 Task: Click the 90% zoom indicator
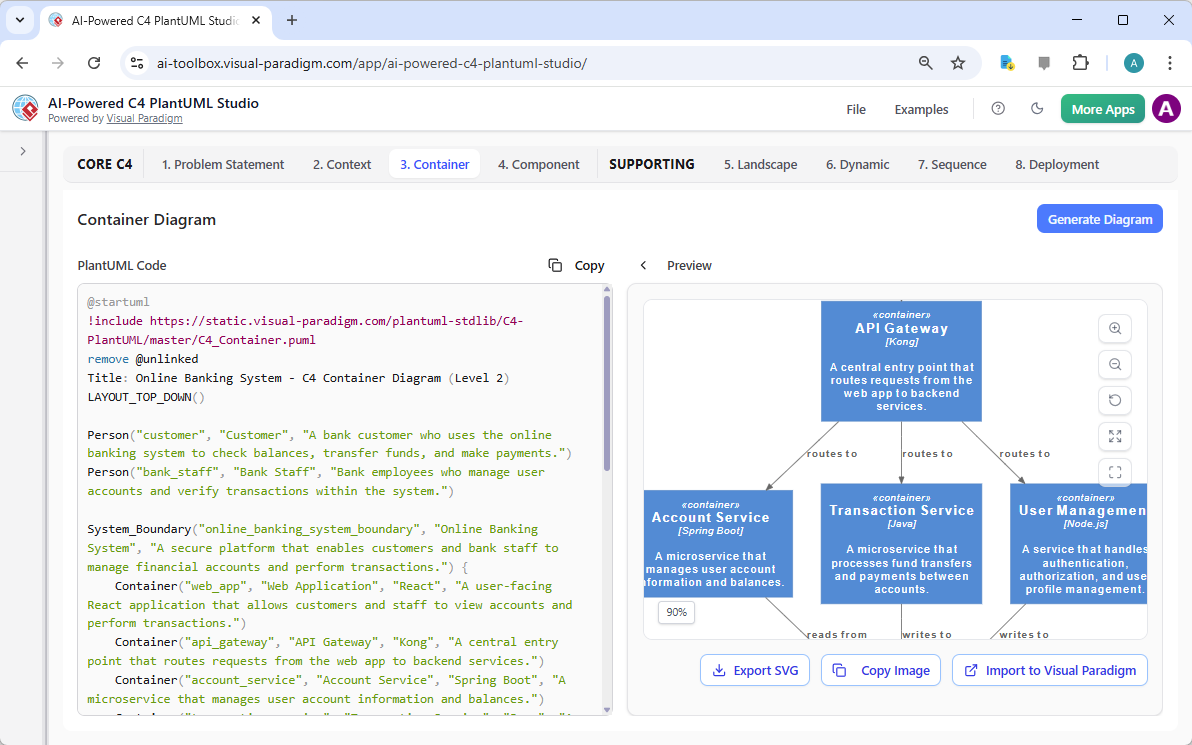point(676,612)
